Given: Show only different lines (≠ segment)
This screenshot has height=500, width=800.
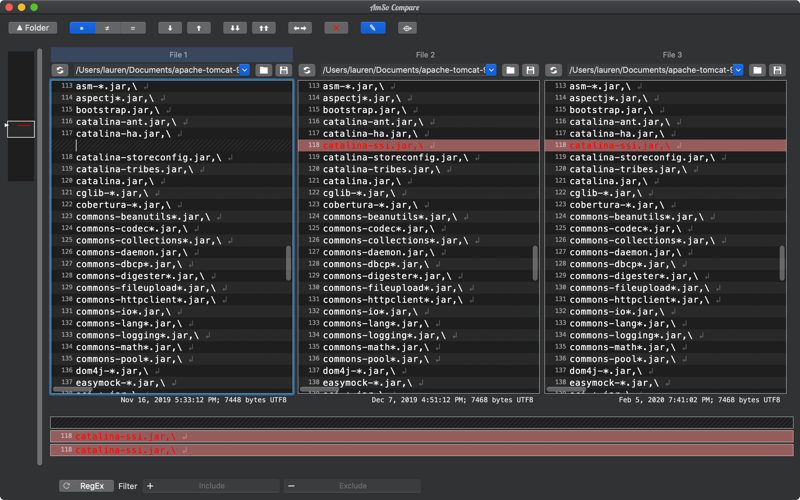Looking at the screenshot, I should click(108, 28).
